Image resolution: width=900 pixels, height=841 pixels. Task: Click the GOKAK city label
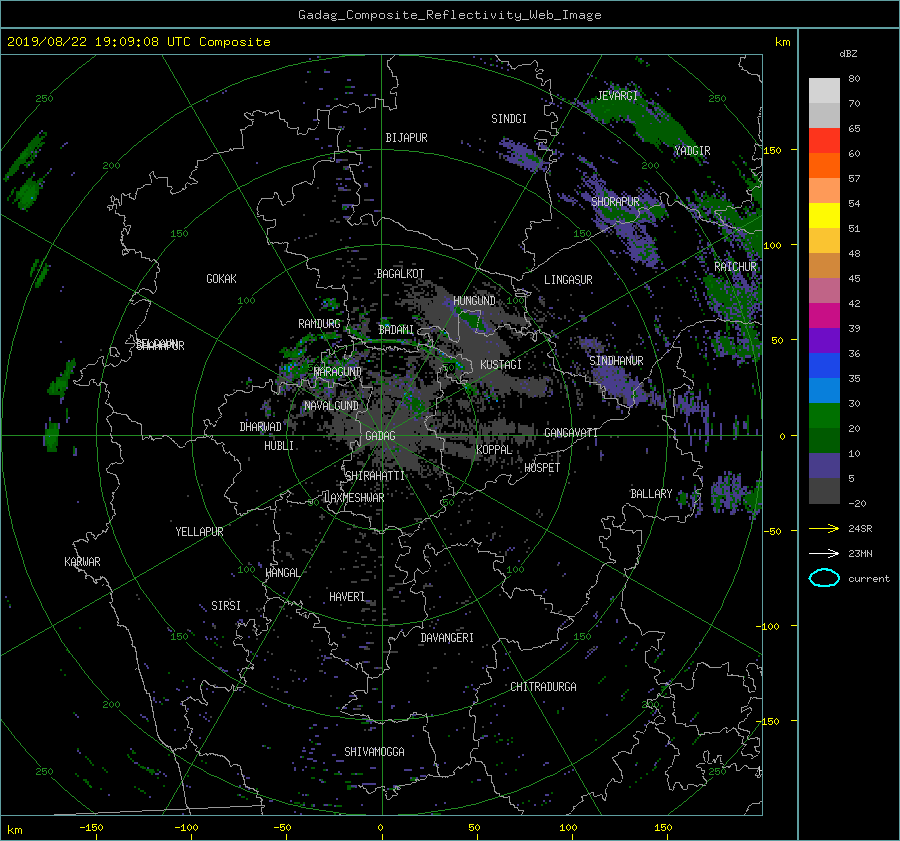[221, 279]
